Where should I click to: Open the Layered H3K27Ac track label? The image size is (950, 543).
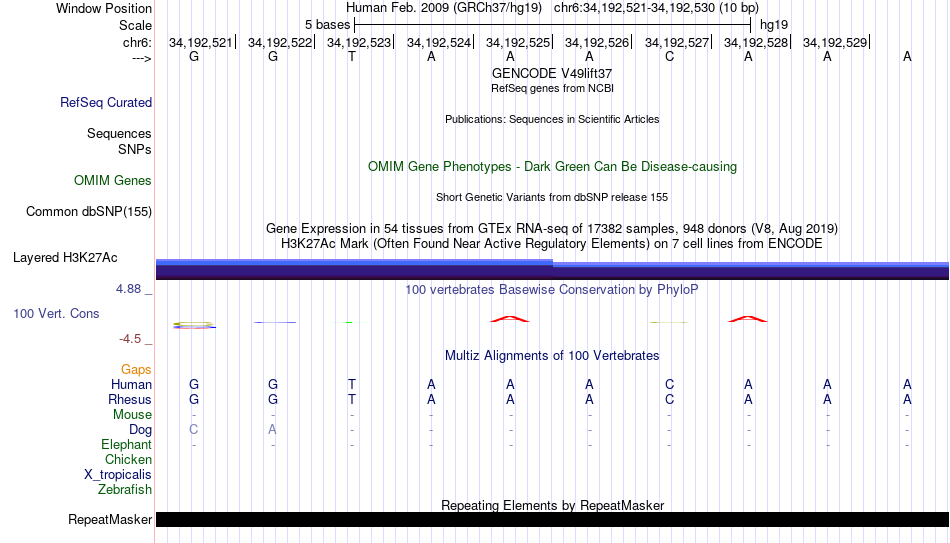(65, 258)
